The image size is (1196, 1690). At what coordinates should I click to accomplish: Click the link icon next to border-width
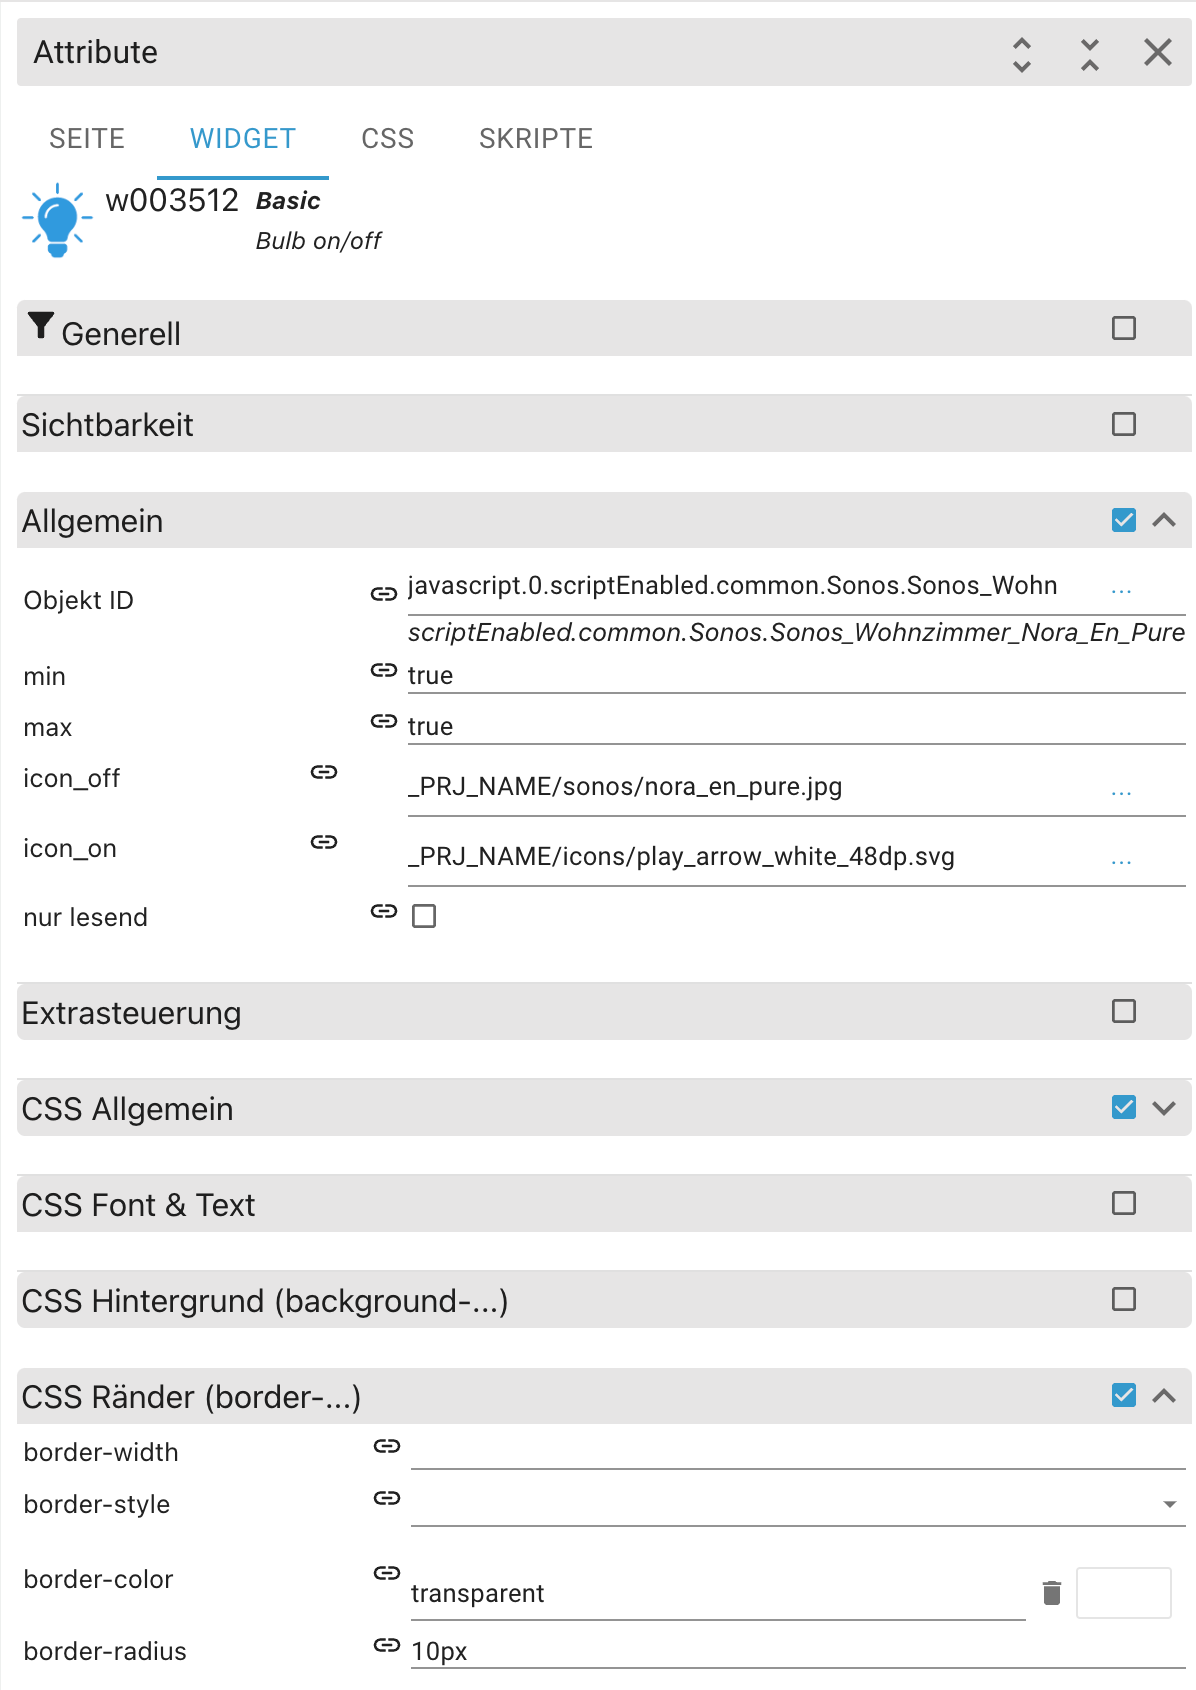coord(387,1446)
